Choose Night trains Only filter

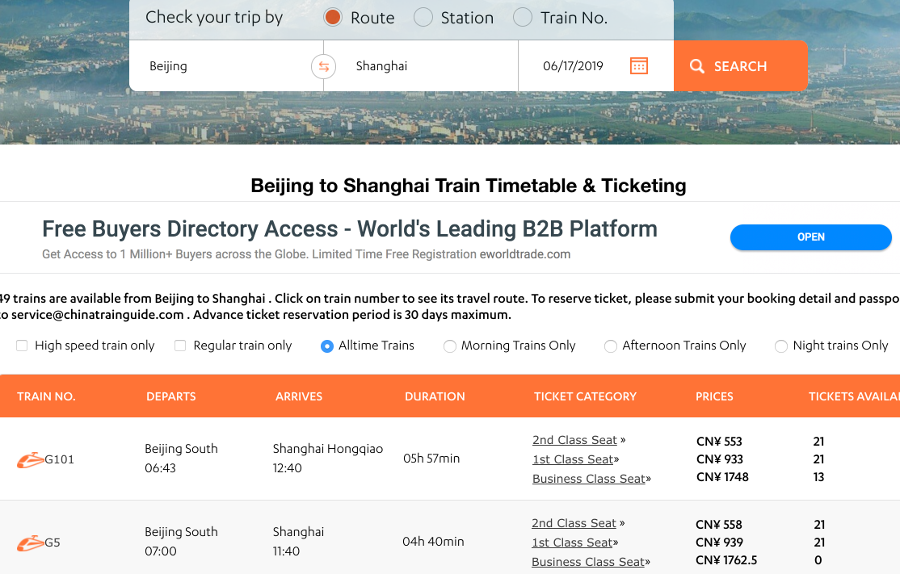(781, 346)
